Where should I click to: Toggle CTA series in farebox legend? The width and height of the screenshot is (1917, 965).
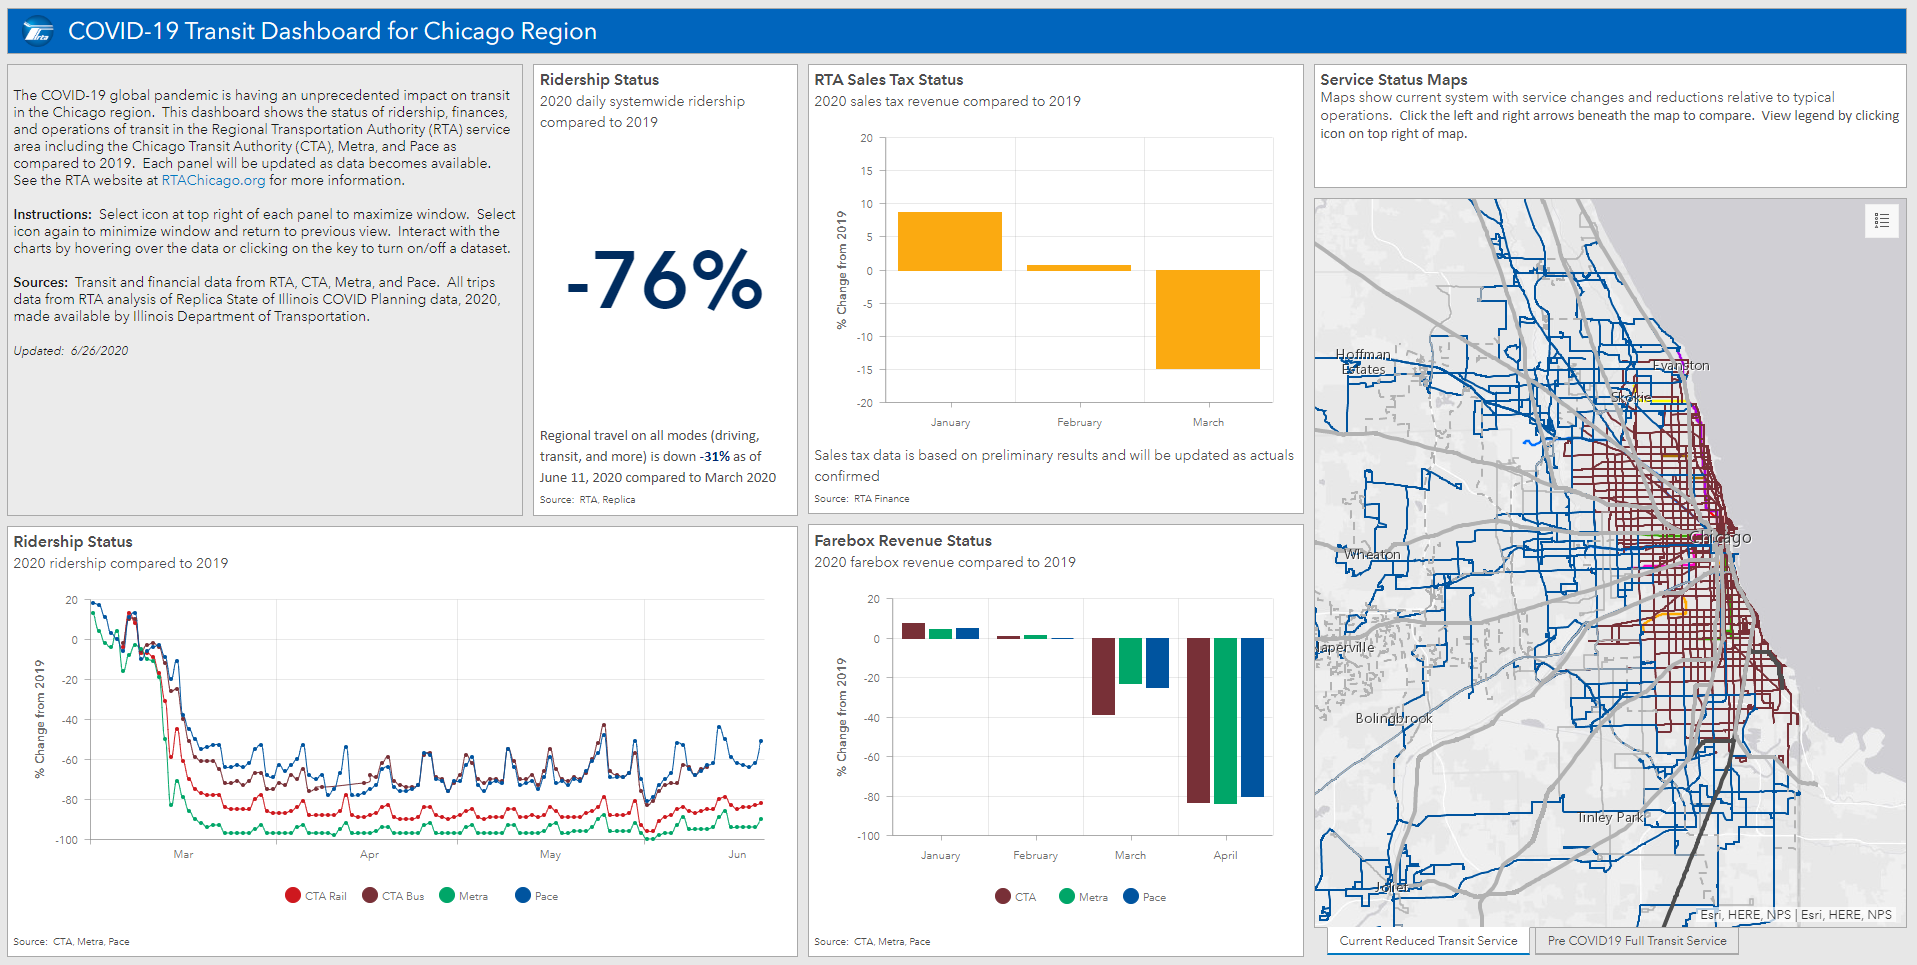pos(1016,897)
